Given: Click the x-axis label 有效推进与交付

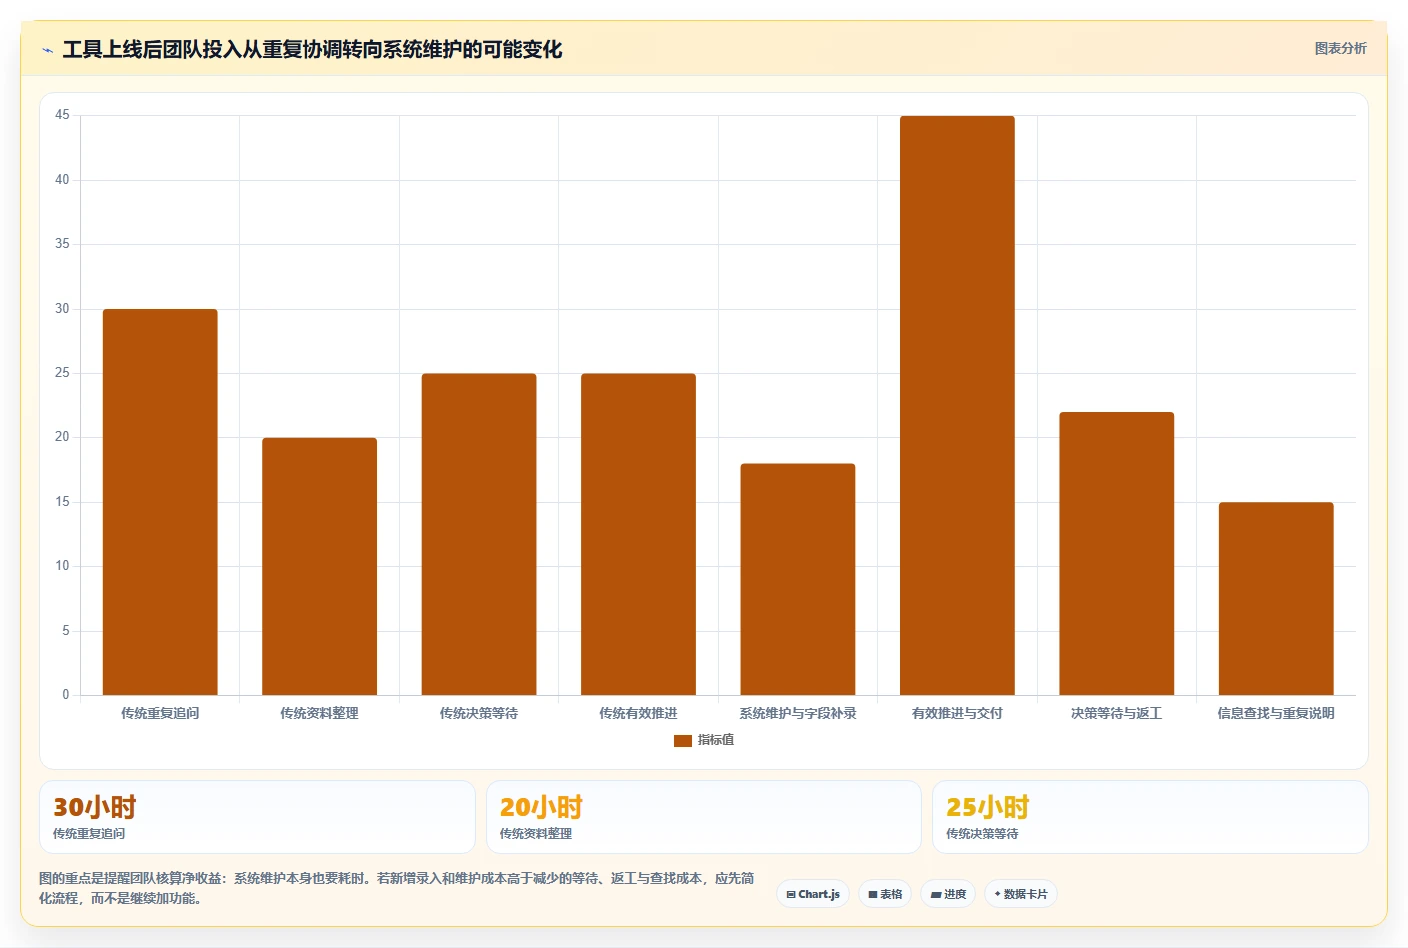Looking at the screenshot, I should [957, 713].
